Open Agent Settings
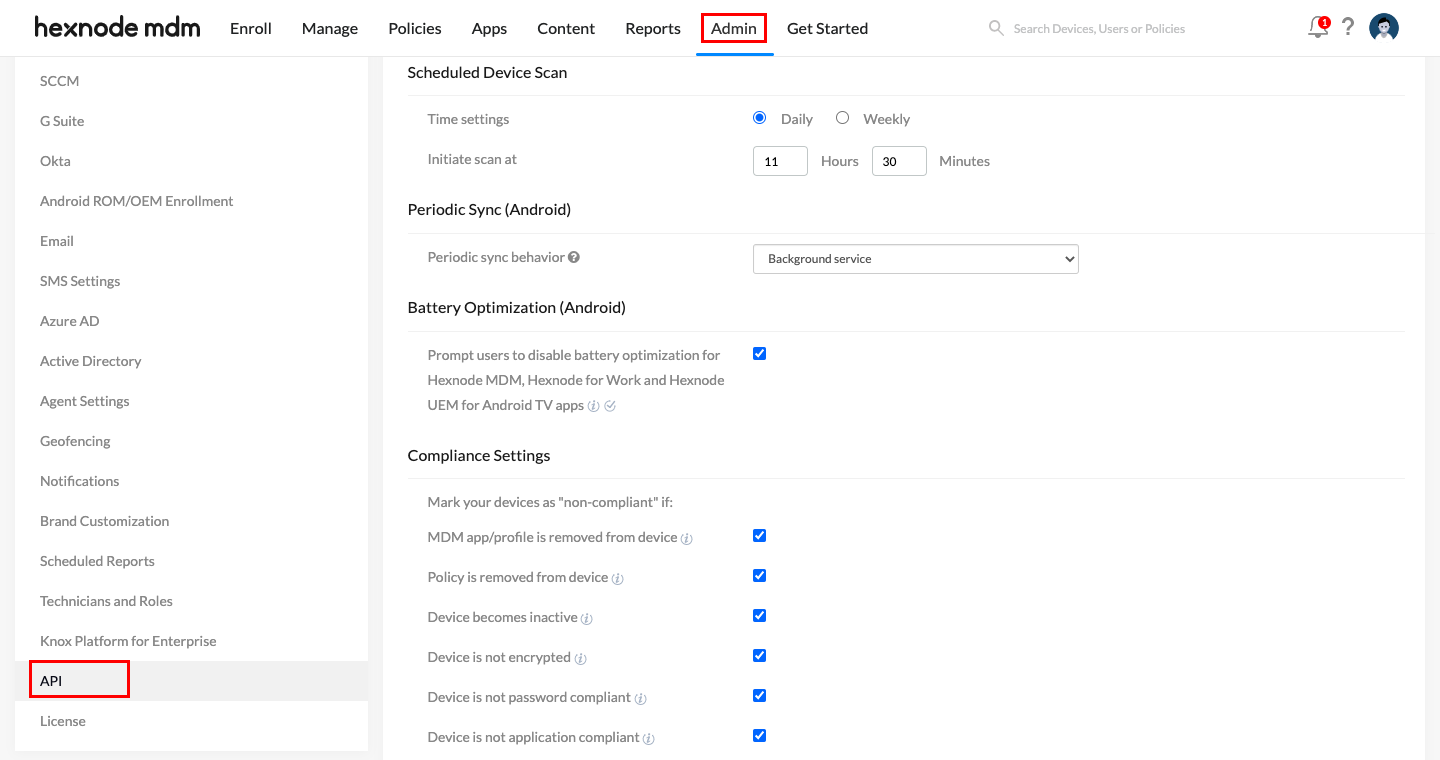This screenshot has width=1440, height=760. point(85,401)
